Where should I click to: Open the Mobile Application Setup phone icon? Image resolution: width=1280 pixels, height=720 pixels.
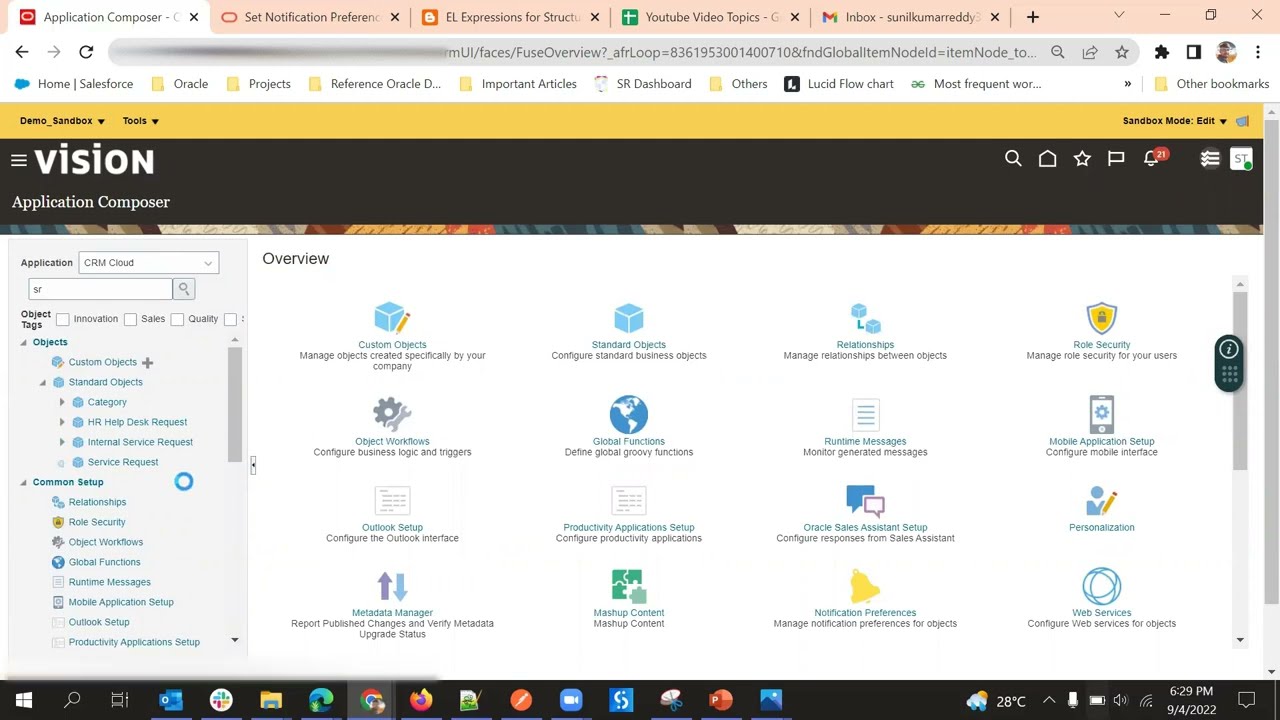coord(1101,415)
